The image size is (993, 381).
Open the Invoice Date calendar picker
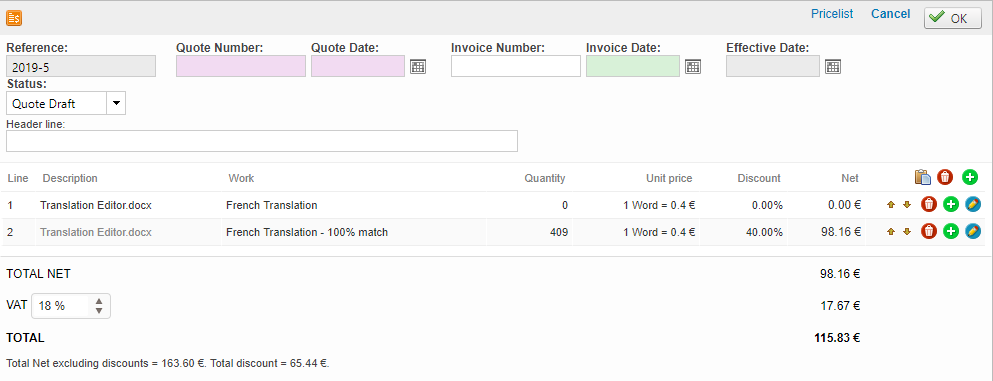pos(693,66)
